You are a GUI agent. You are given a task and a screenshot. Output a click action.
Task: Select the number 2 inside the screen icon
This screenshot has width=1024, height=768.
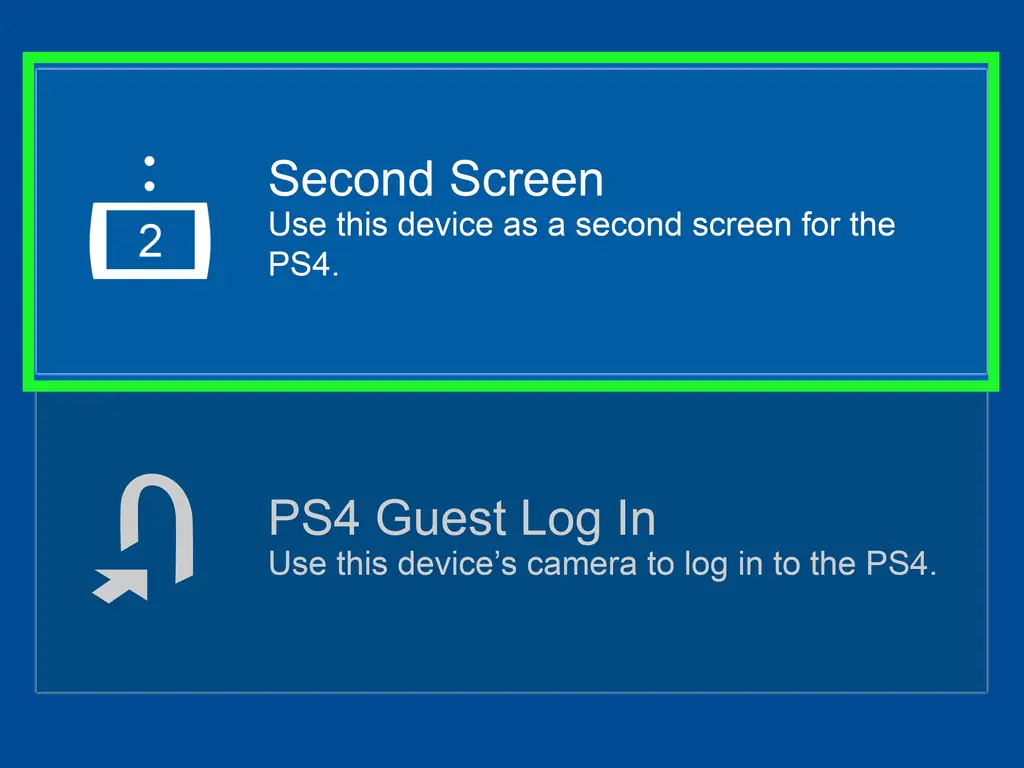point(150,240)
